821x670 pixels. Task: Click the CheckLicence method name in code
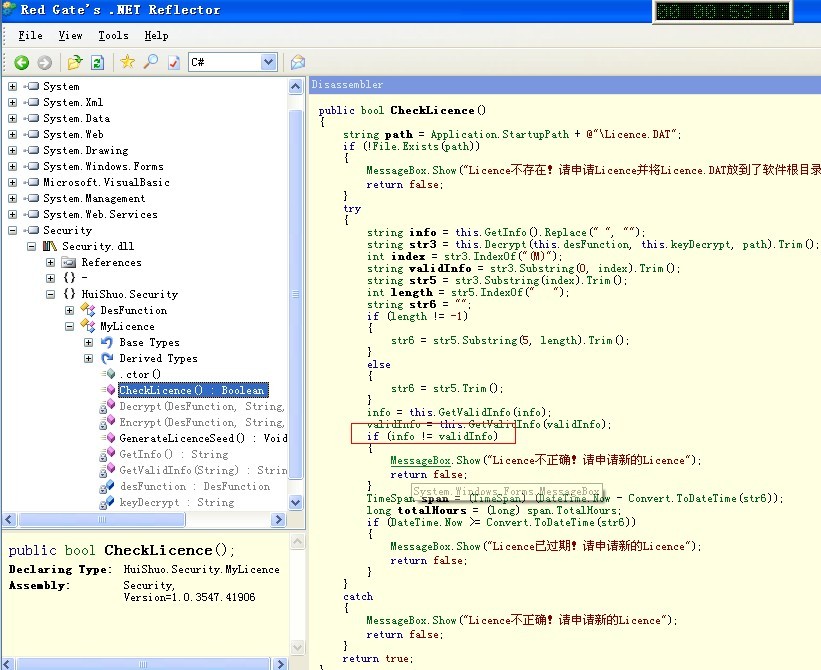[432, 110]
